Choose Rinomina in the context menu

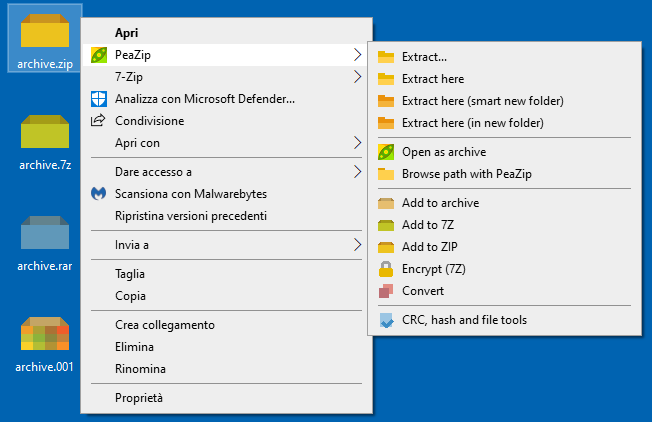coord(139,369)
